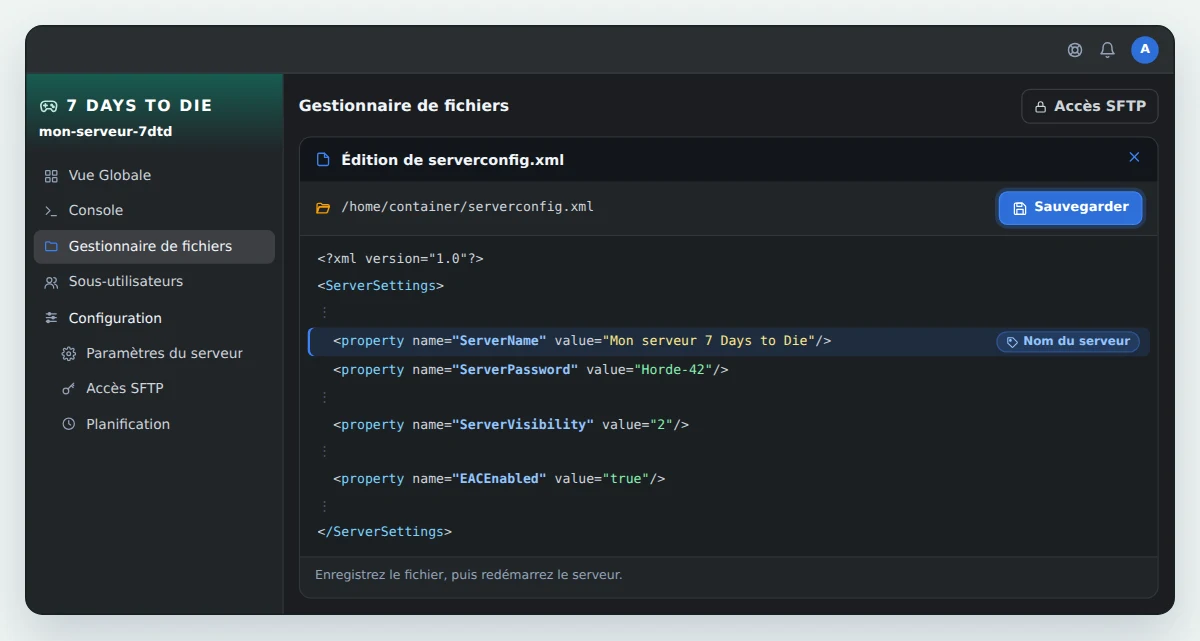Click the value "Horde-42"

tap(673, 370)
